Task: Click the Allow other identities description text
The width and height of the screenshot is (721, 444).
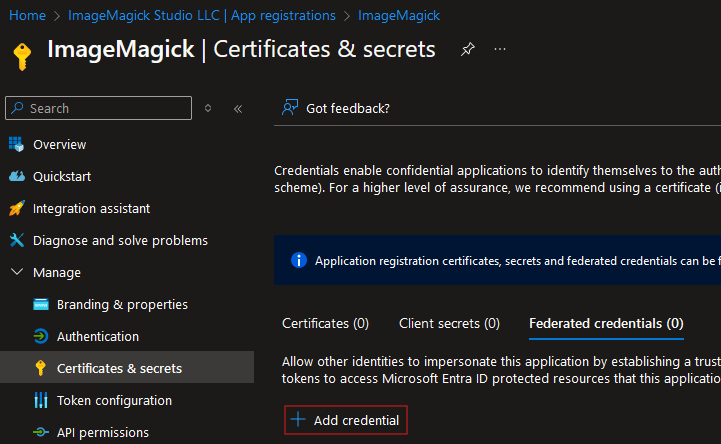Action: [x=501, y=370]
